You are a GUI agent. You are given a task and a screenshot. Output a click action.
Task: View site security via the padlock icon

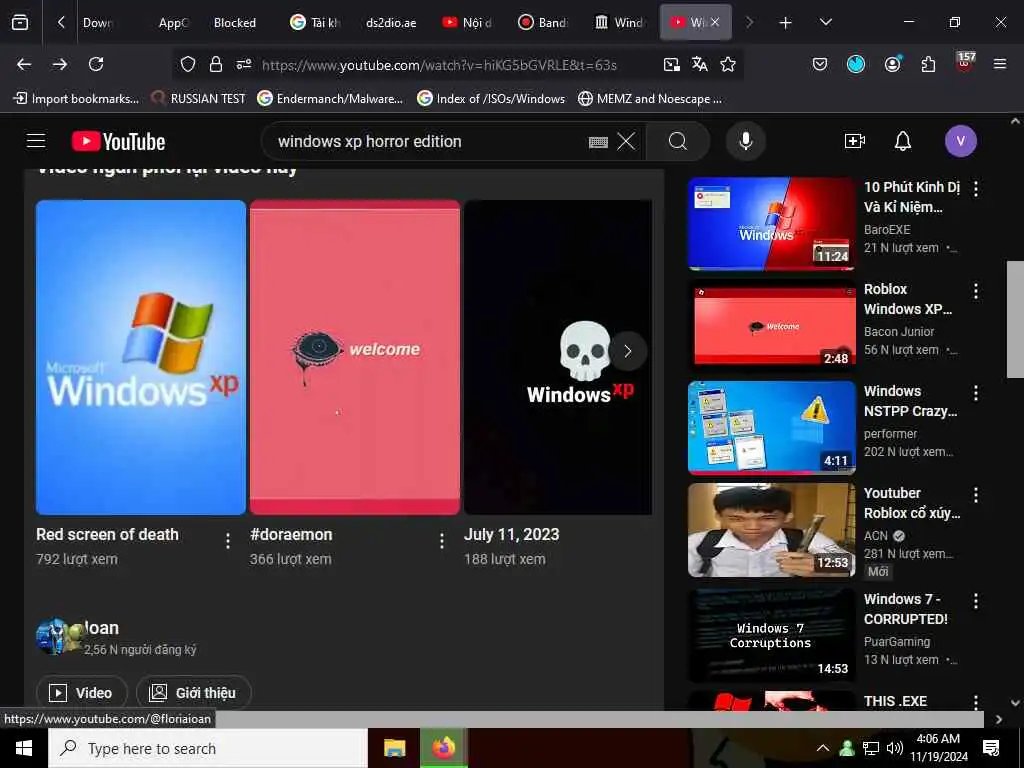click(x=216, y=64)
